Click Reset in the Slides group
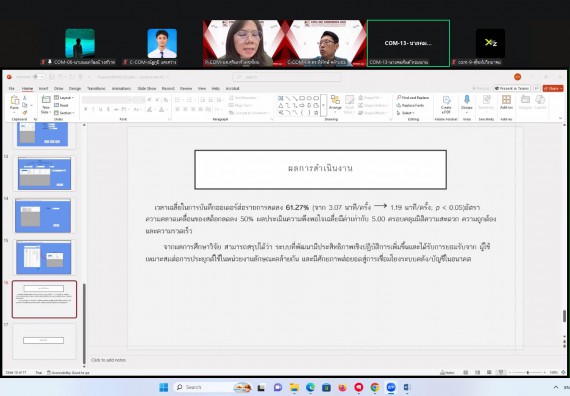Screen dimensions: 570x396 click(x=61, y=105)
